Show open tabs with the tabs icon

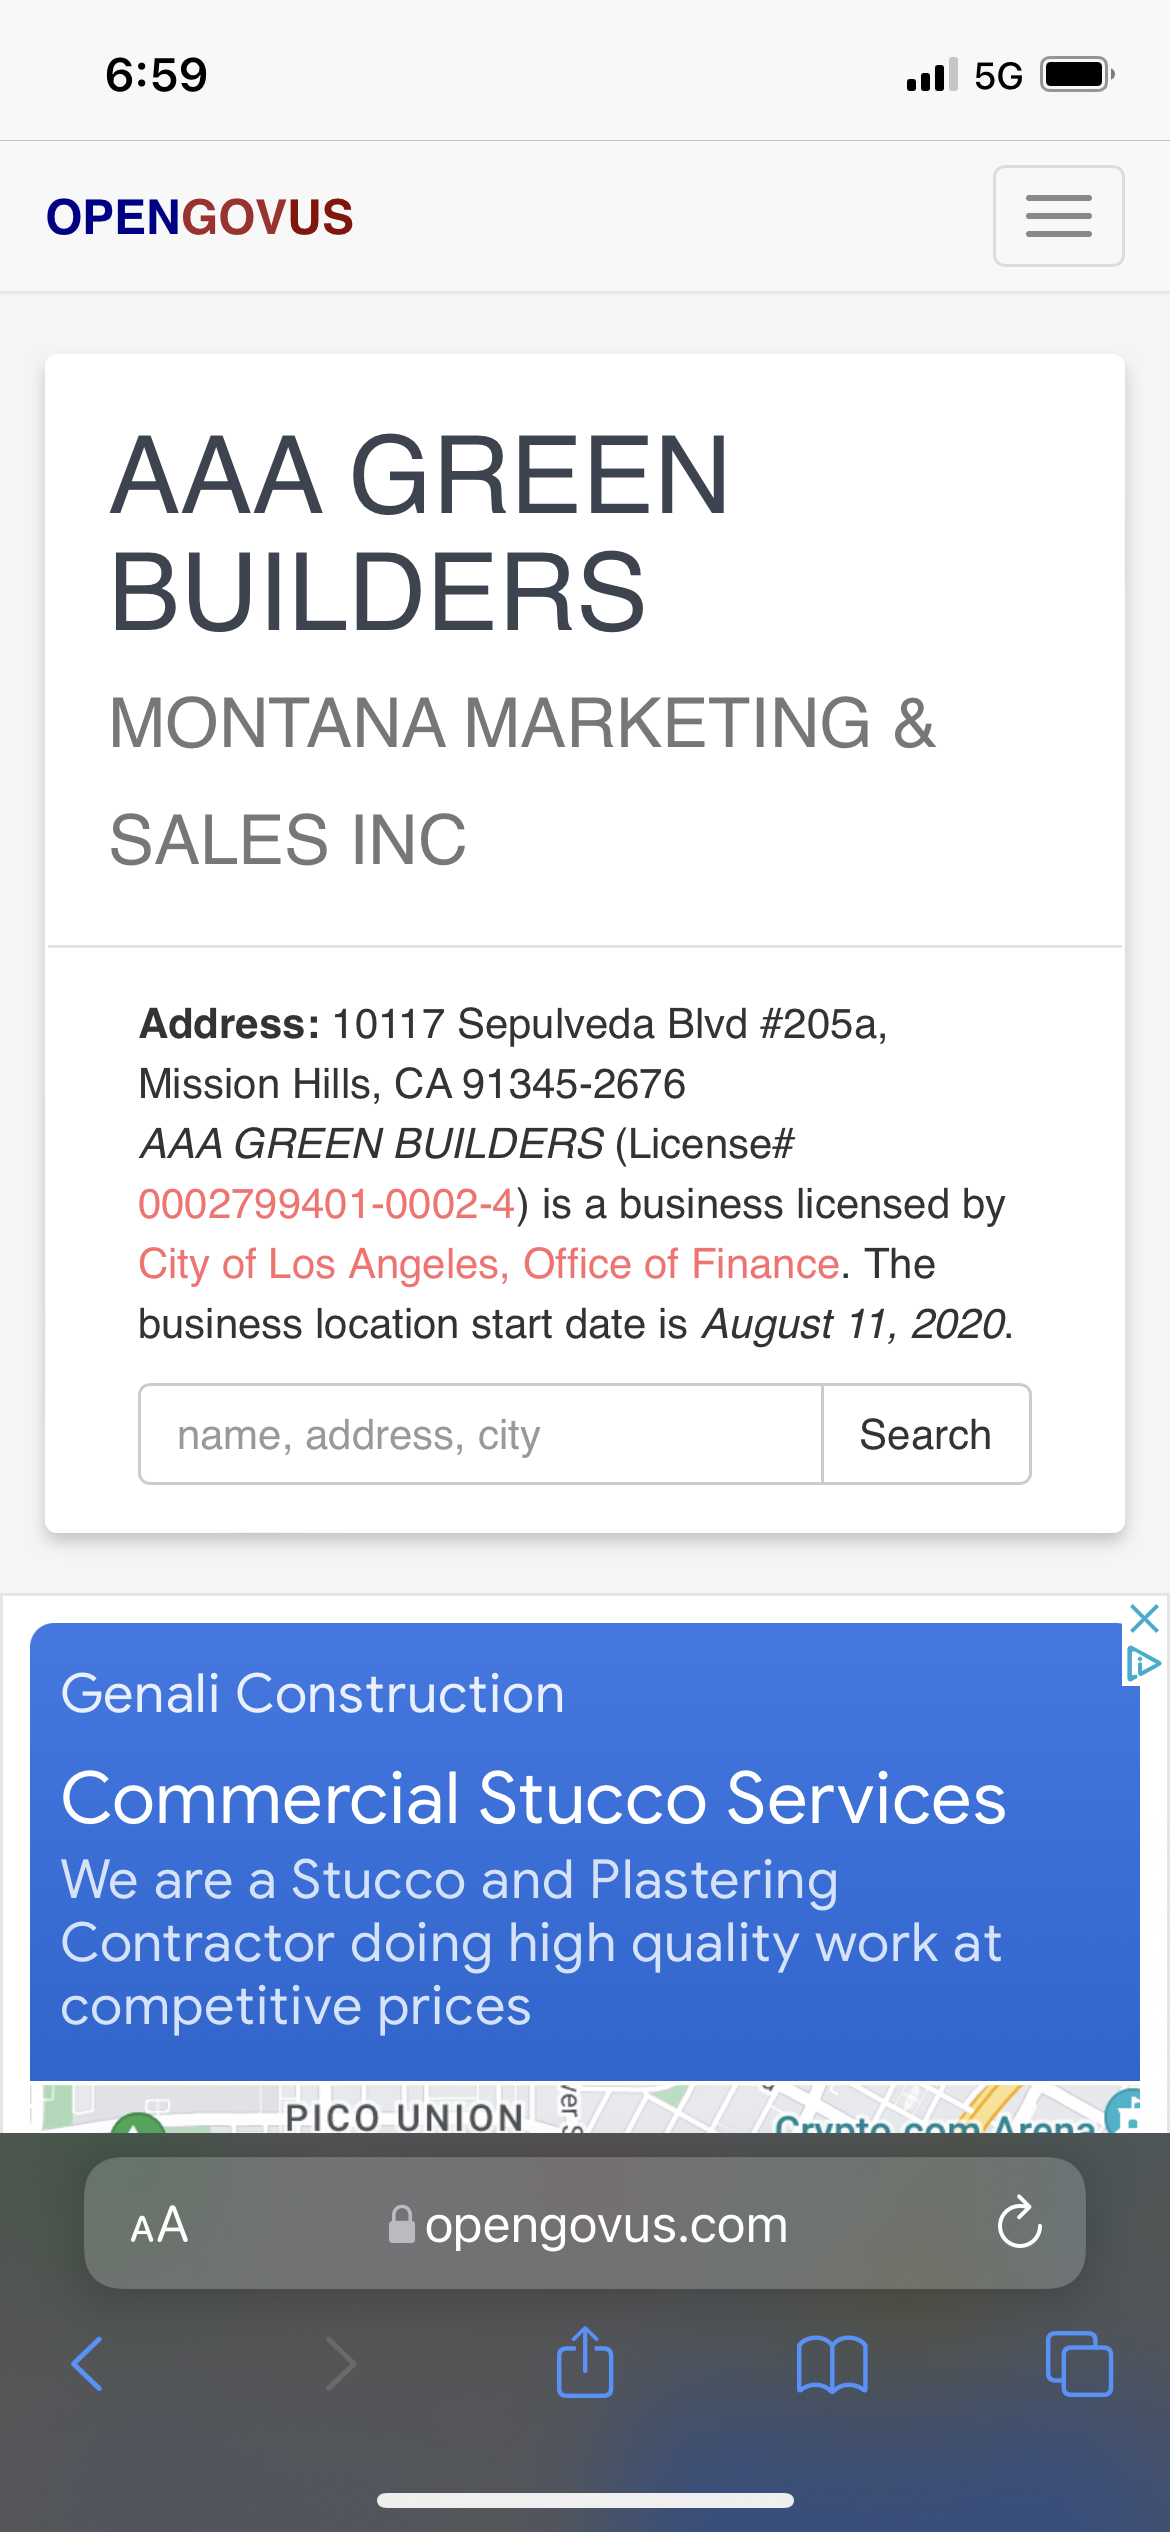[x=1079, y=2364]
